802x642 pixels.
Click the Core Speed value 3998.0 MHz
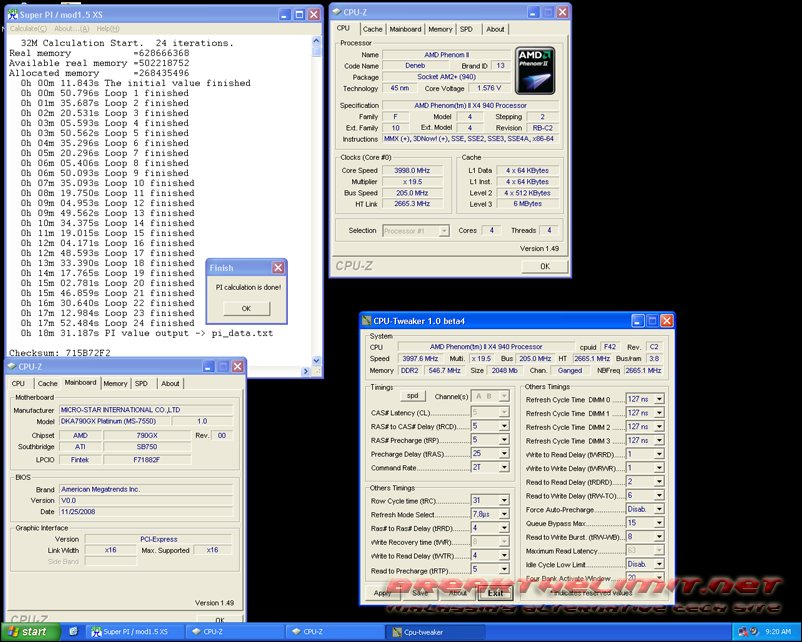pos(412,170)
